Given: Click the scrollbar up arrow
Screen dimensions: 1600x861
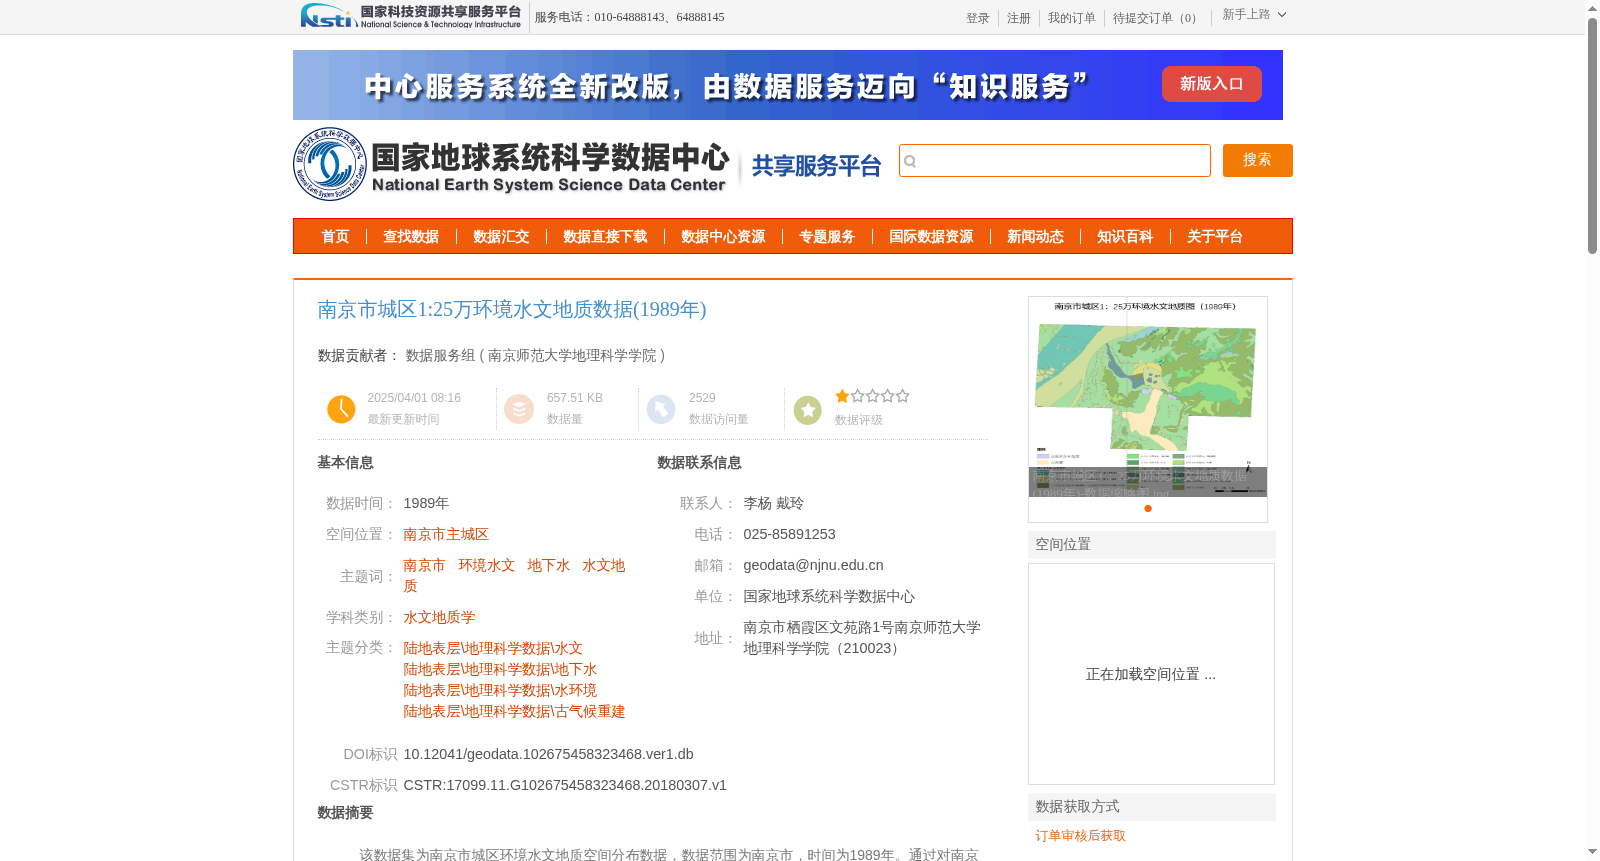Looking at the screenshot, I should click(x=1592, y=8).
